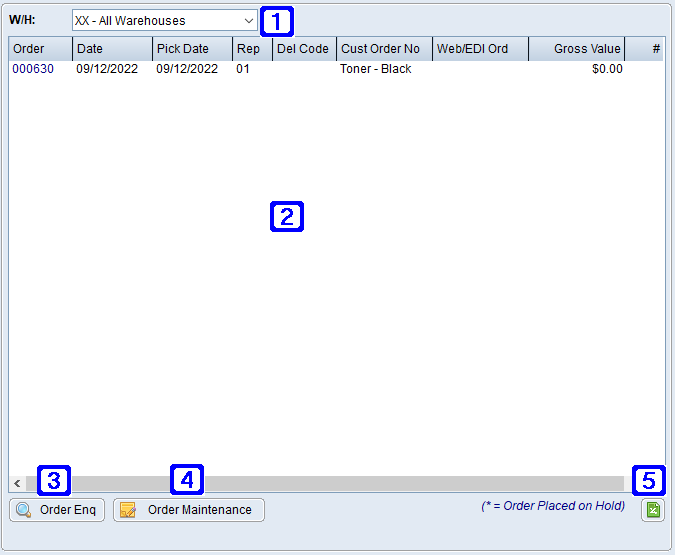Open Order Enq with magnifier button
The height and width of the screenshot is (555, 675).
coord(57,510)
